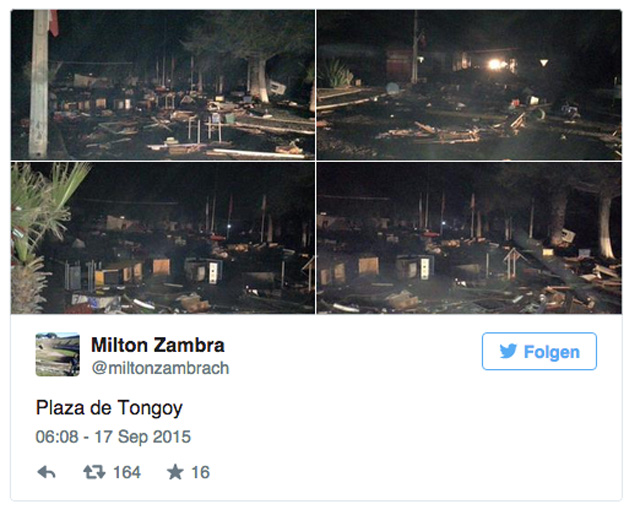
Task: Click the red flag in top-left photo
Action: 53,23
